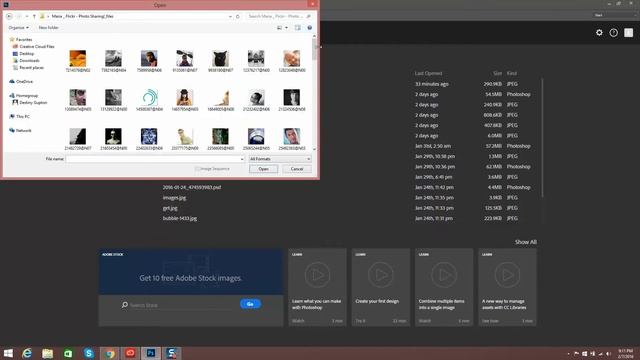Switch to Photoshop taskbar icon
The image size is (640, 360).
151,353
